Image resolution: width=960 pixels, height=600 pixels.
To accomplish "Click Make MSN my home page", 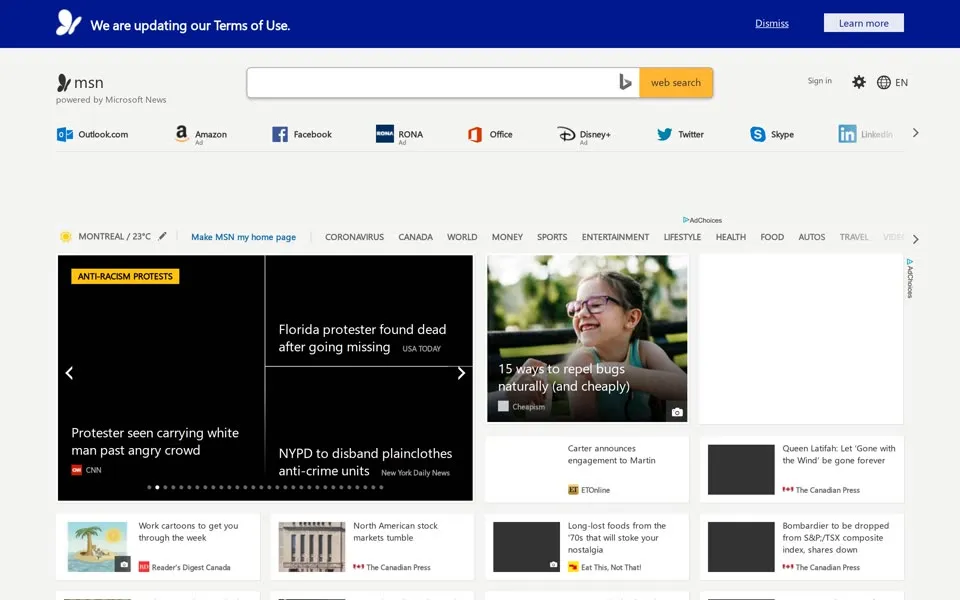I will pyautogui.click(x=243, y=237).
